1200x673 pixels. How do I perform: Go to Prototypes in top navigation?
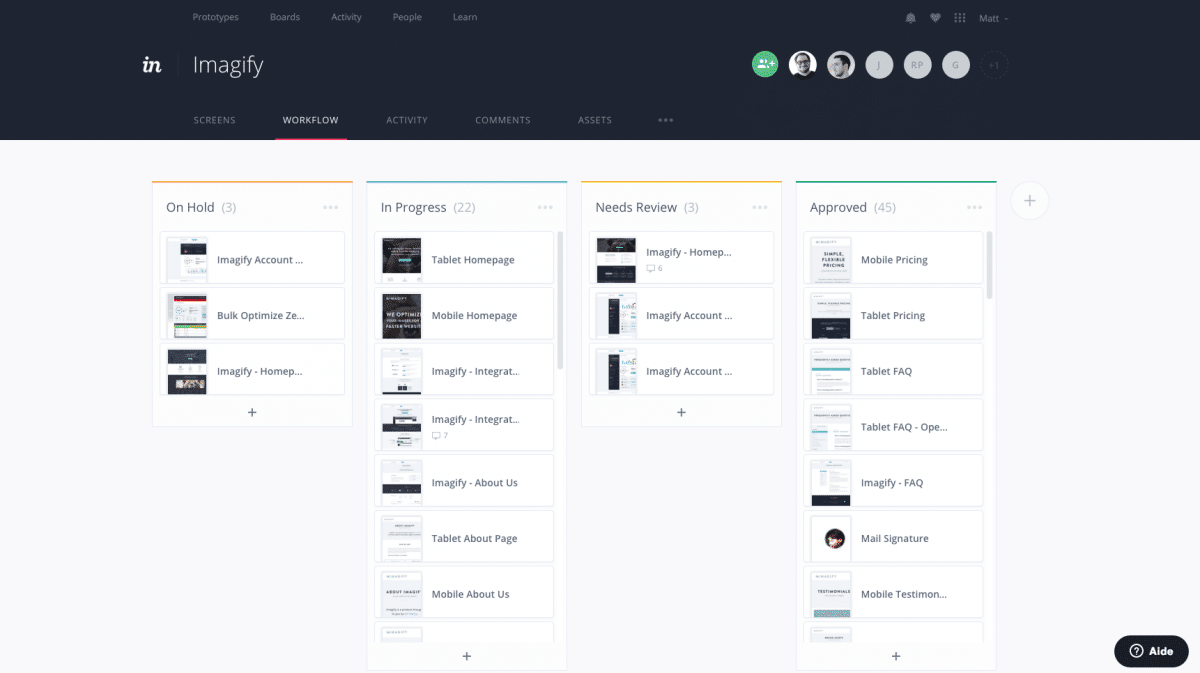pyautogui.click(x=216, y=17)
